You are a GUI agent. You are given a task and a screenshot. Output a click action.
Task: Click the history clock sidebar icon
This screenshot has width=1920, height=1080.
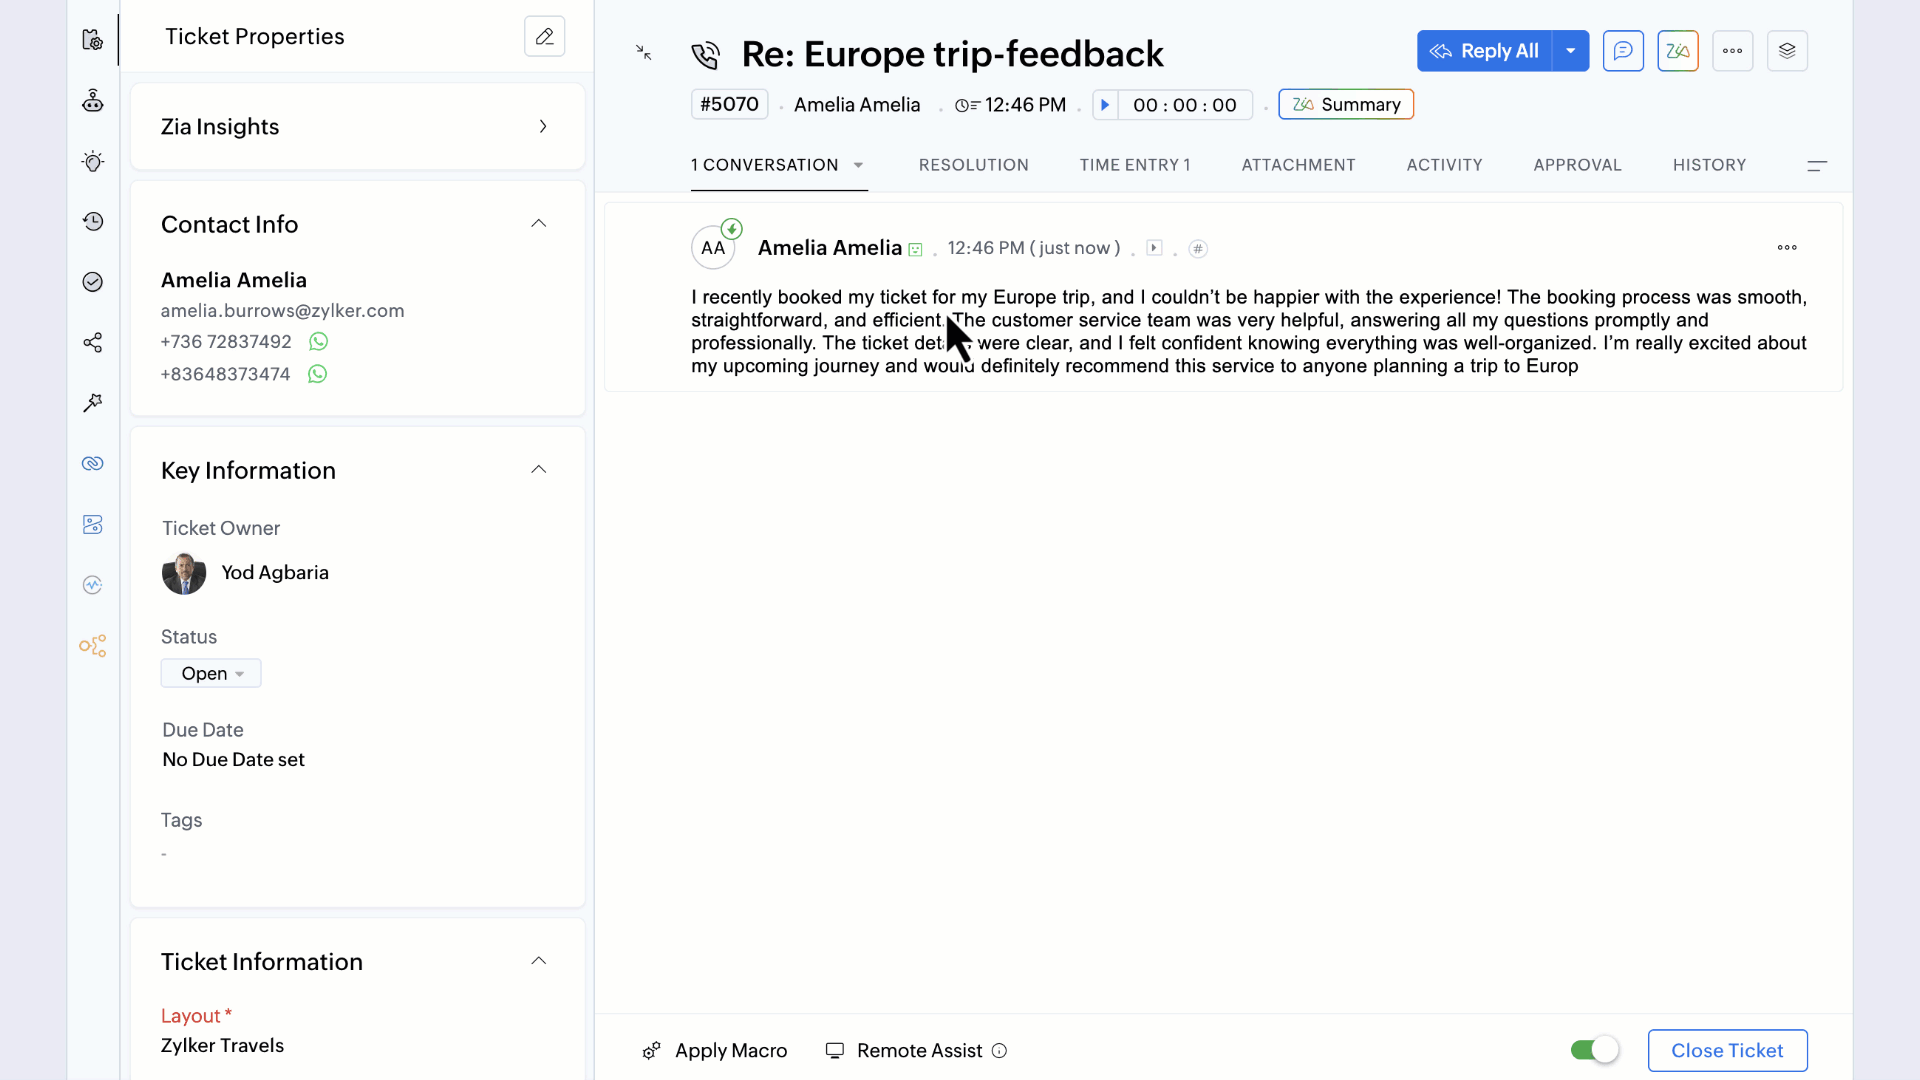coord(93,222)
